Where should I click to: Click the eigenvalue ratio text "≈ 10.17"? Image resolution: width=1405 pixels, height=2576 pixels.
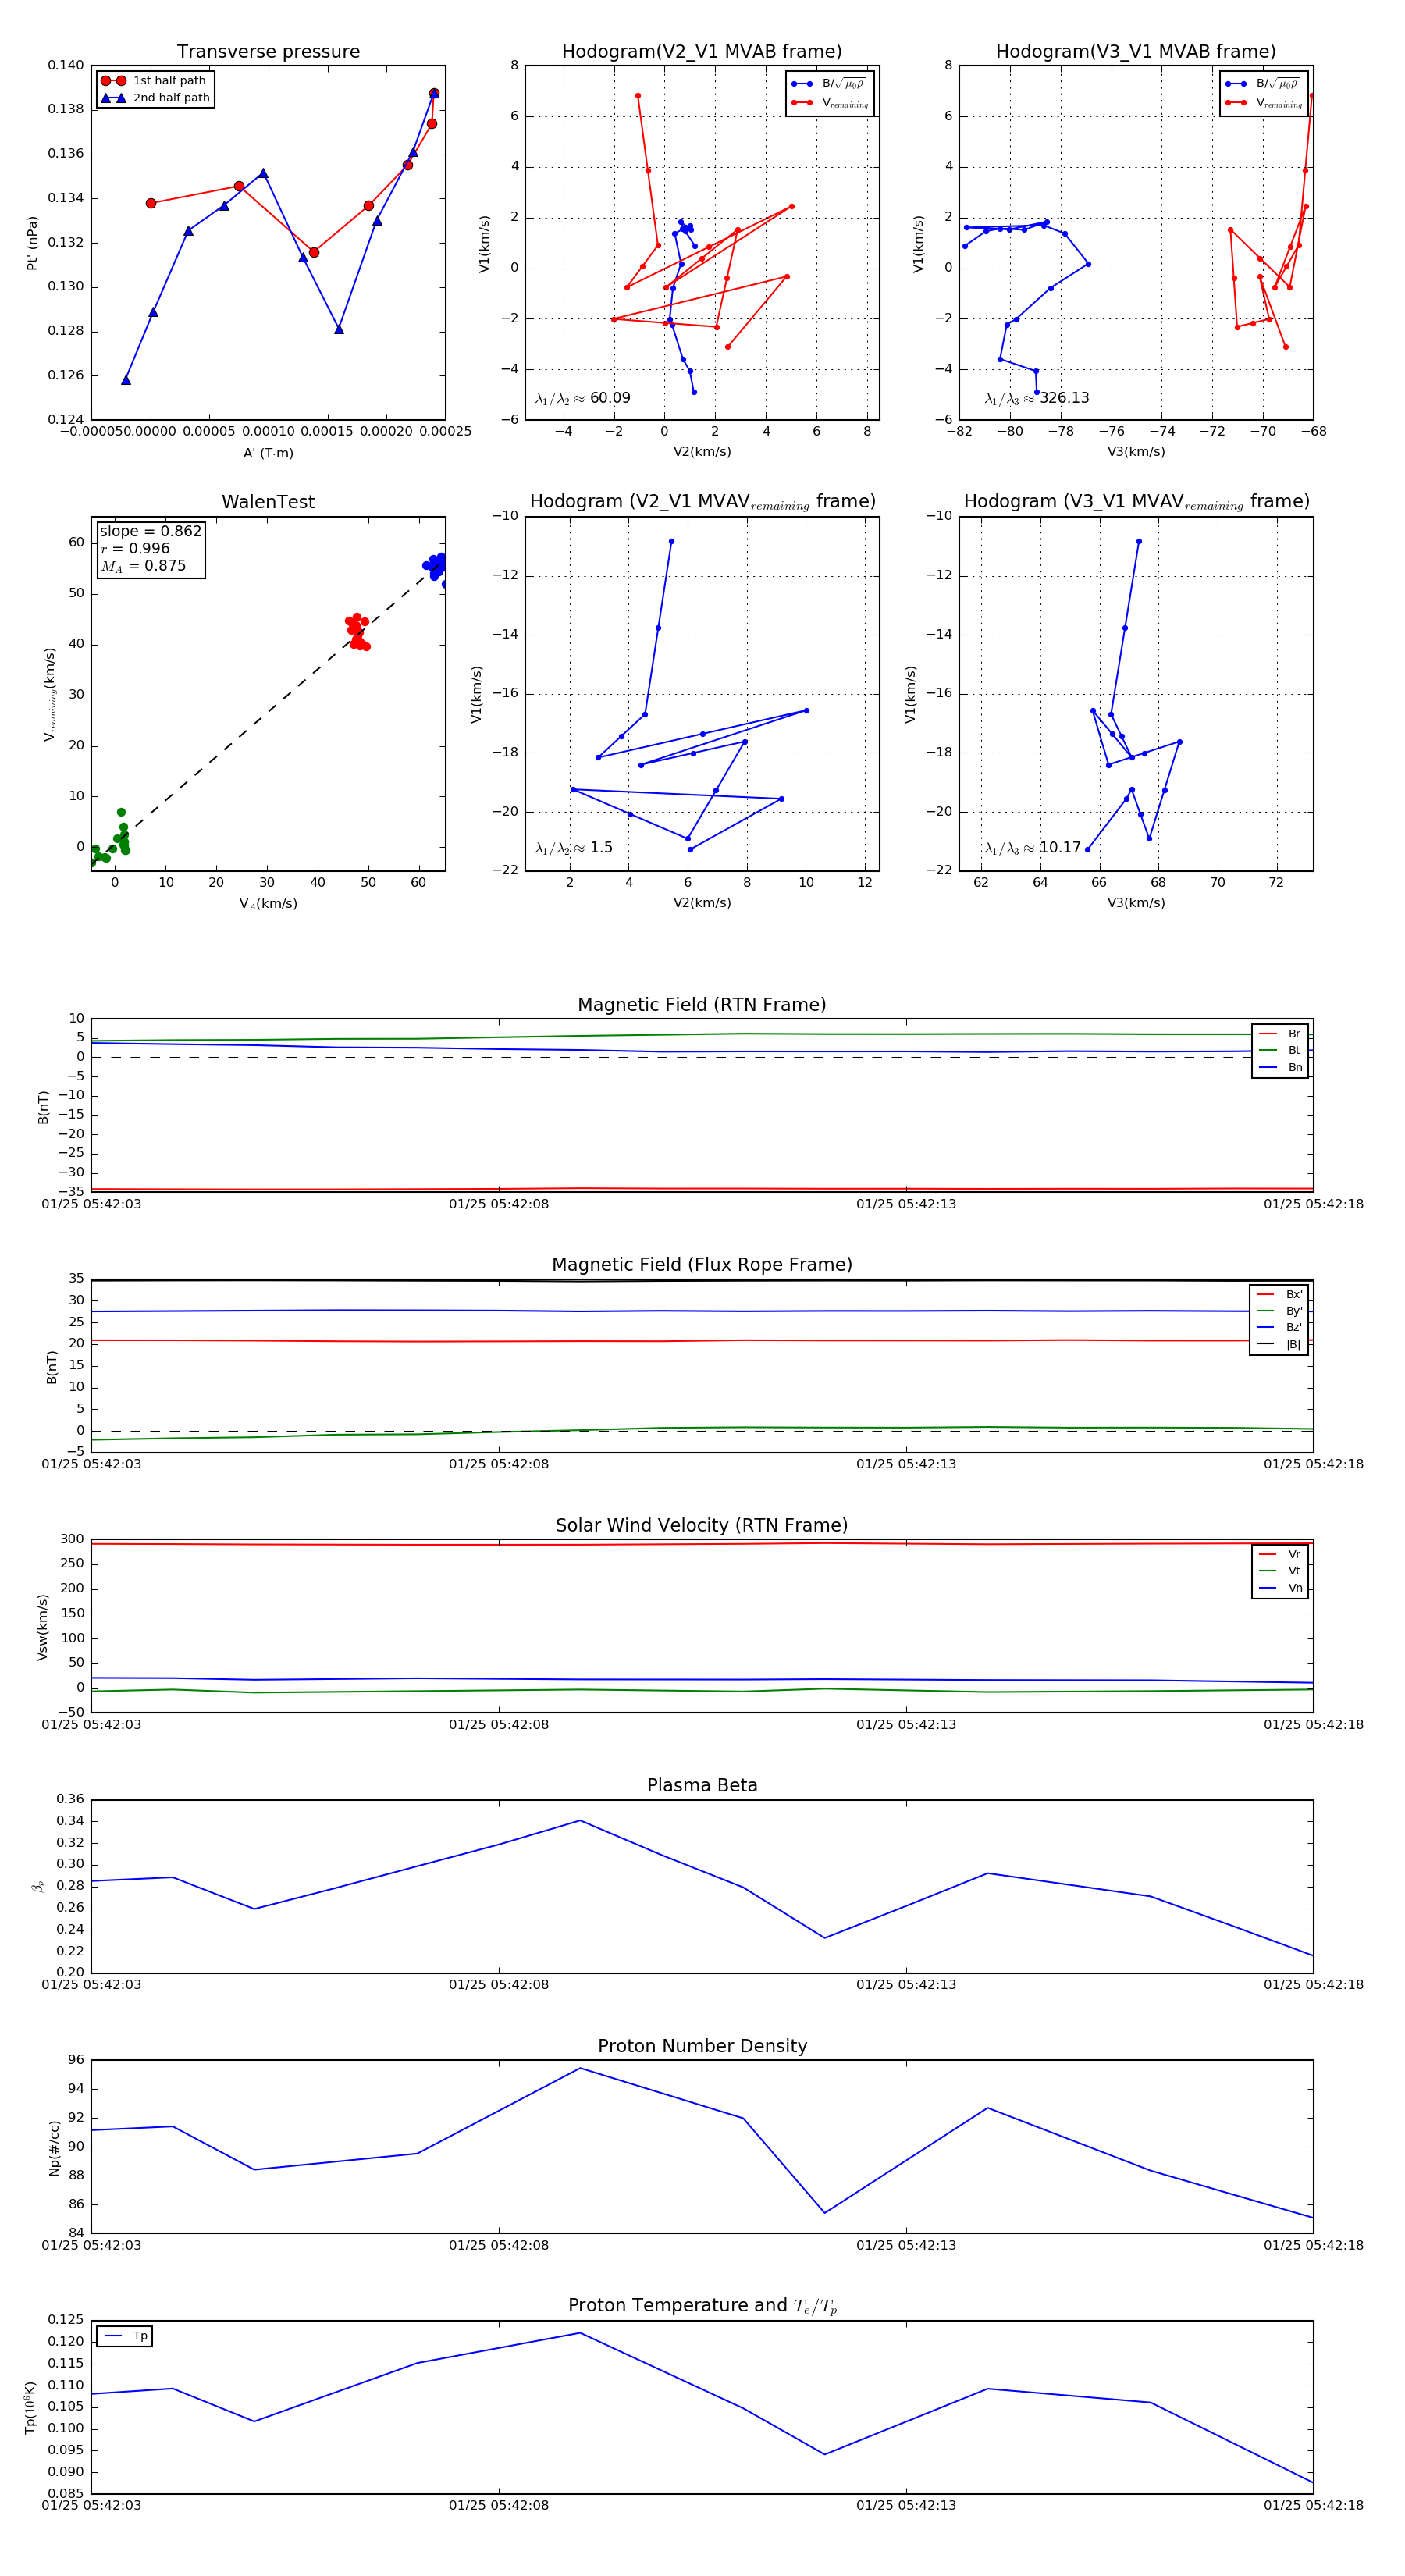(x=1033, y=848)
